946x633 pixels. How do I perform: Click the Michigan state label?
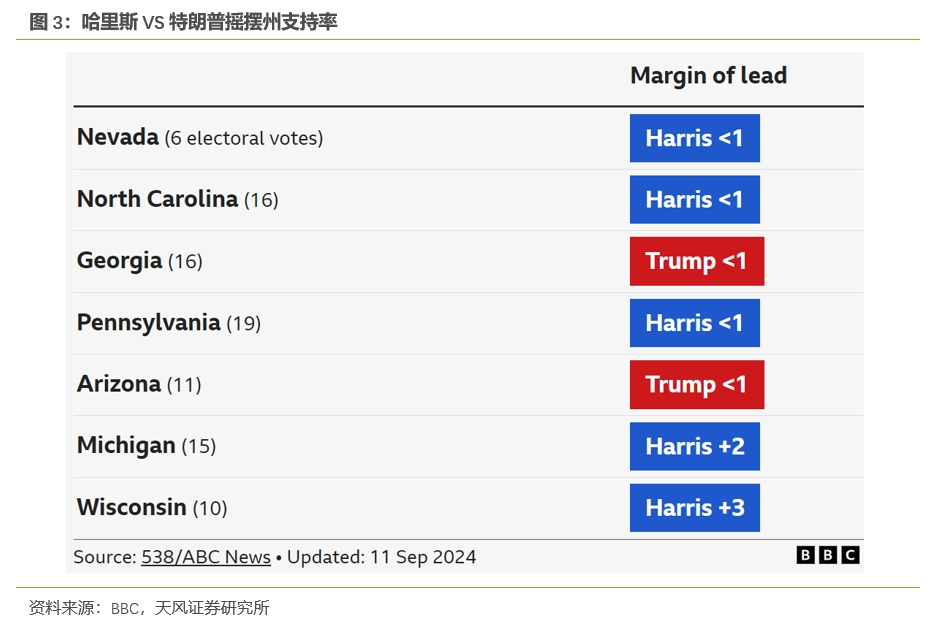click(x=126, y=446)
